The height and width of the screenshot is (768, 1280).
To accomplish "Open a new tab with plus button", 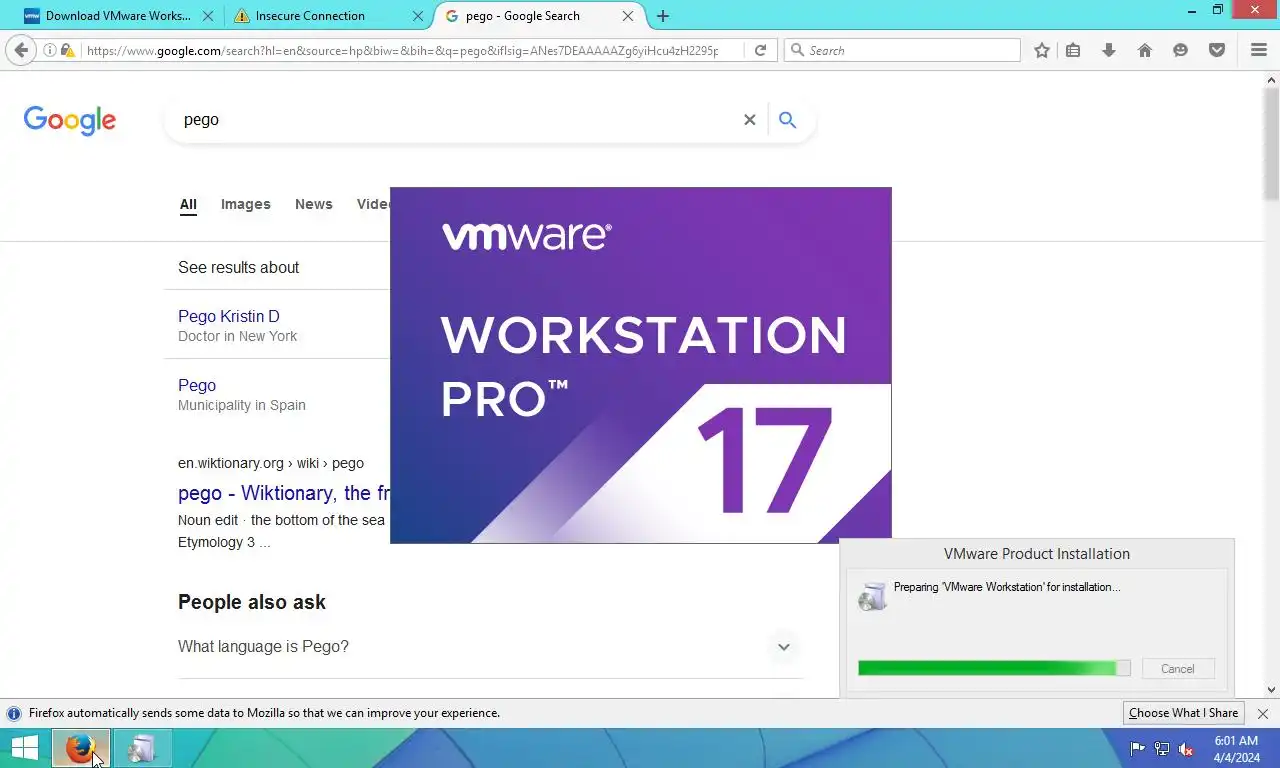I will (662, 16).
